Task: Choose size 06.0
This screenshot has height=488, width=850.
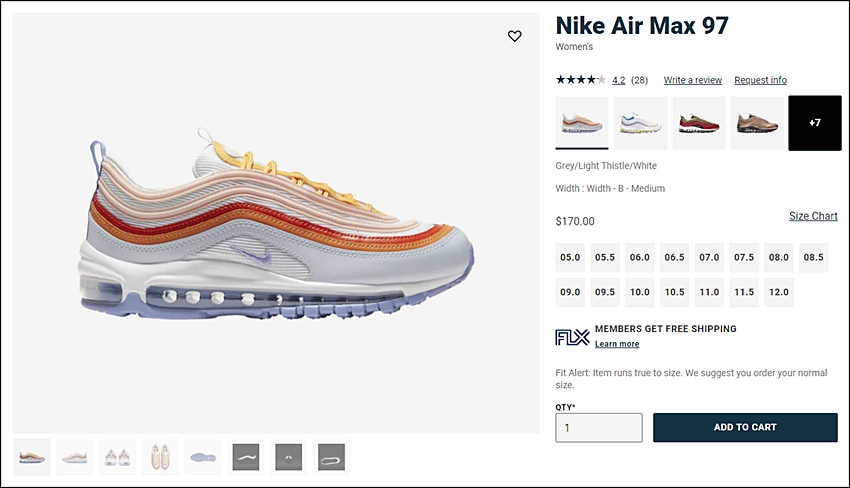Action: tap(640, 258)
